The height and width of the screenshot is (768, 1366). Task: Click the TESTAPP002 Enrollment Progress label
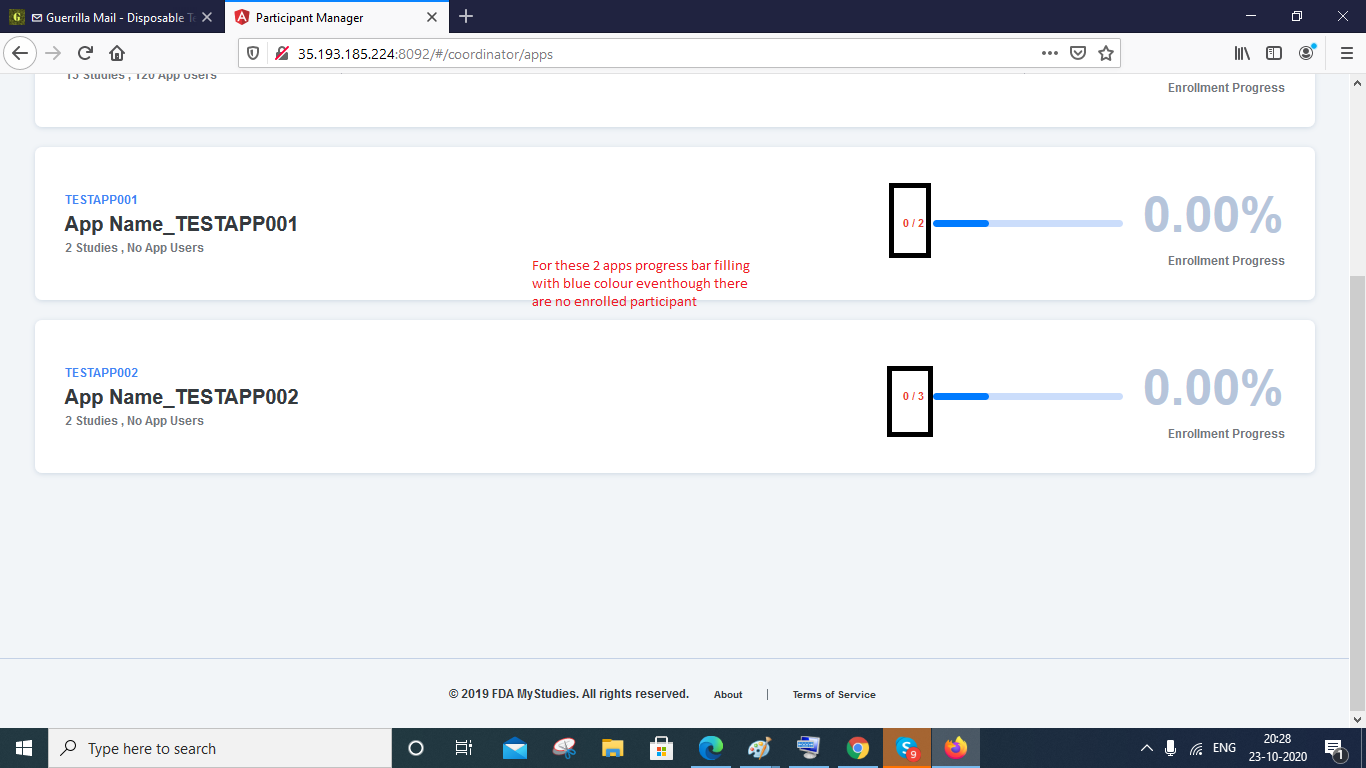coord(1226,434)
